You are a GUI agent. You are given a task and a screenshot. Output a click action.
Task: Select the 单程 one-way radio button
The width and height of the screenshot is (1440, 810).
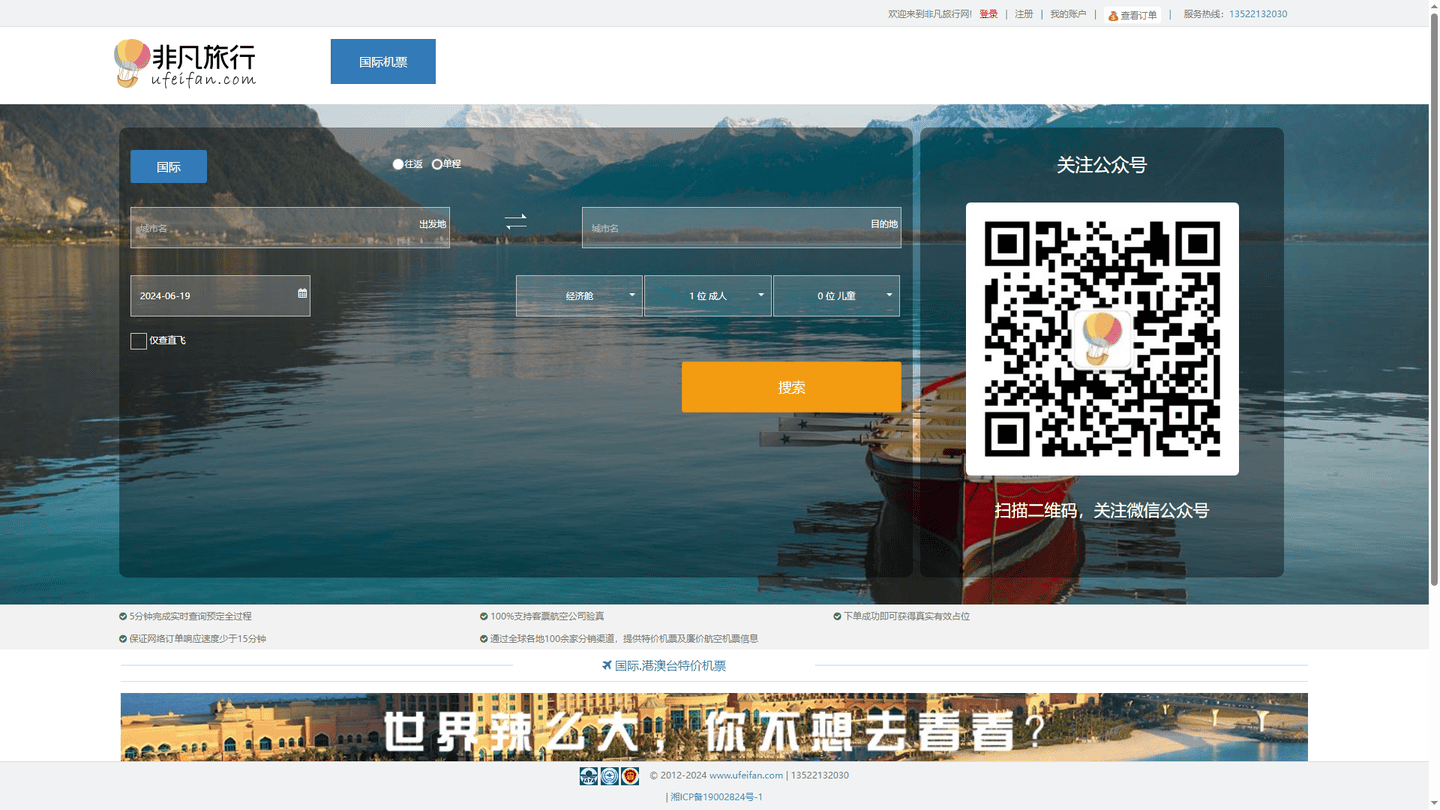(x=437, y=164)
